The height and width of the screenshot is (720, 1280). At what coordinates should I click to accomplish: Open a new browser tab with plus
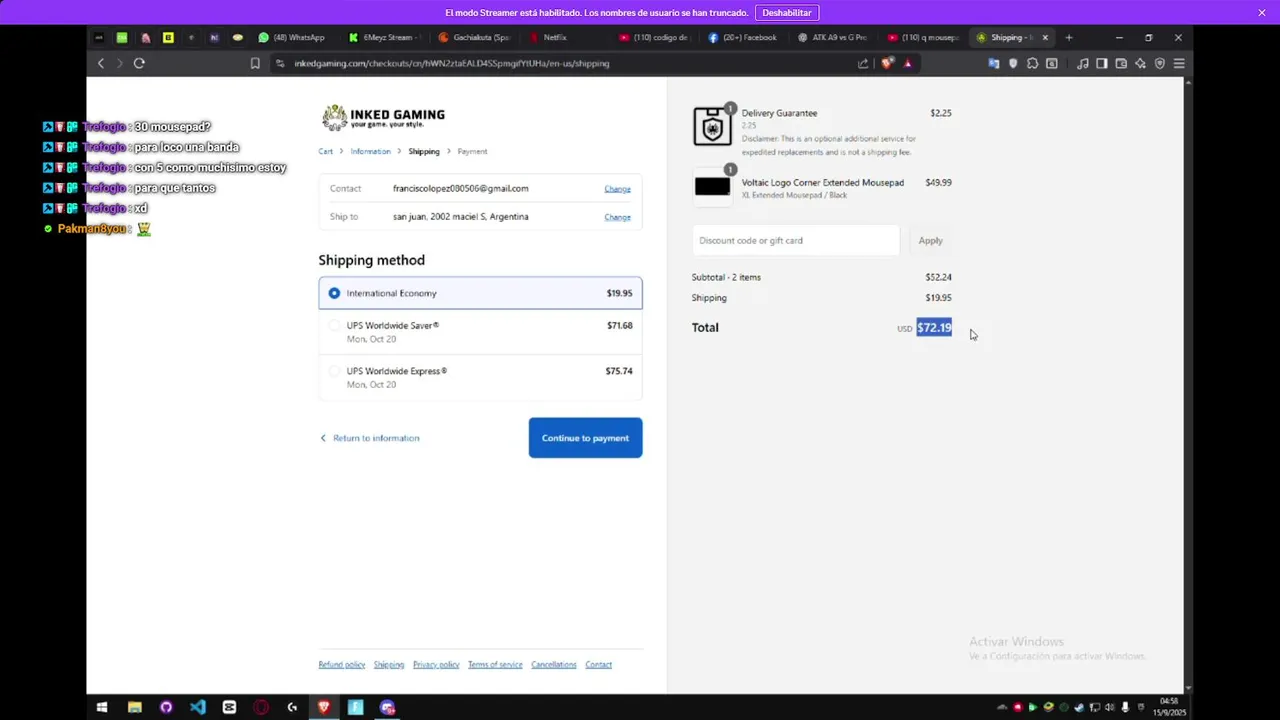[1068, 37]
